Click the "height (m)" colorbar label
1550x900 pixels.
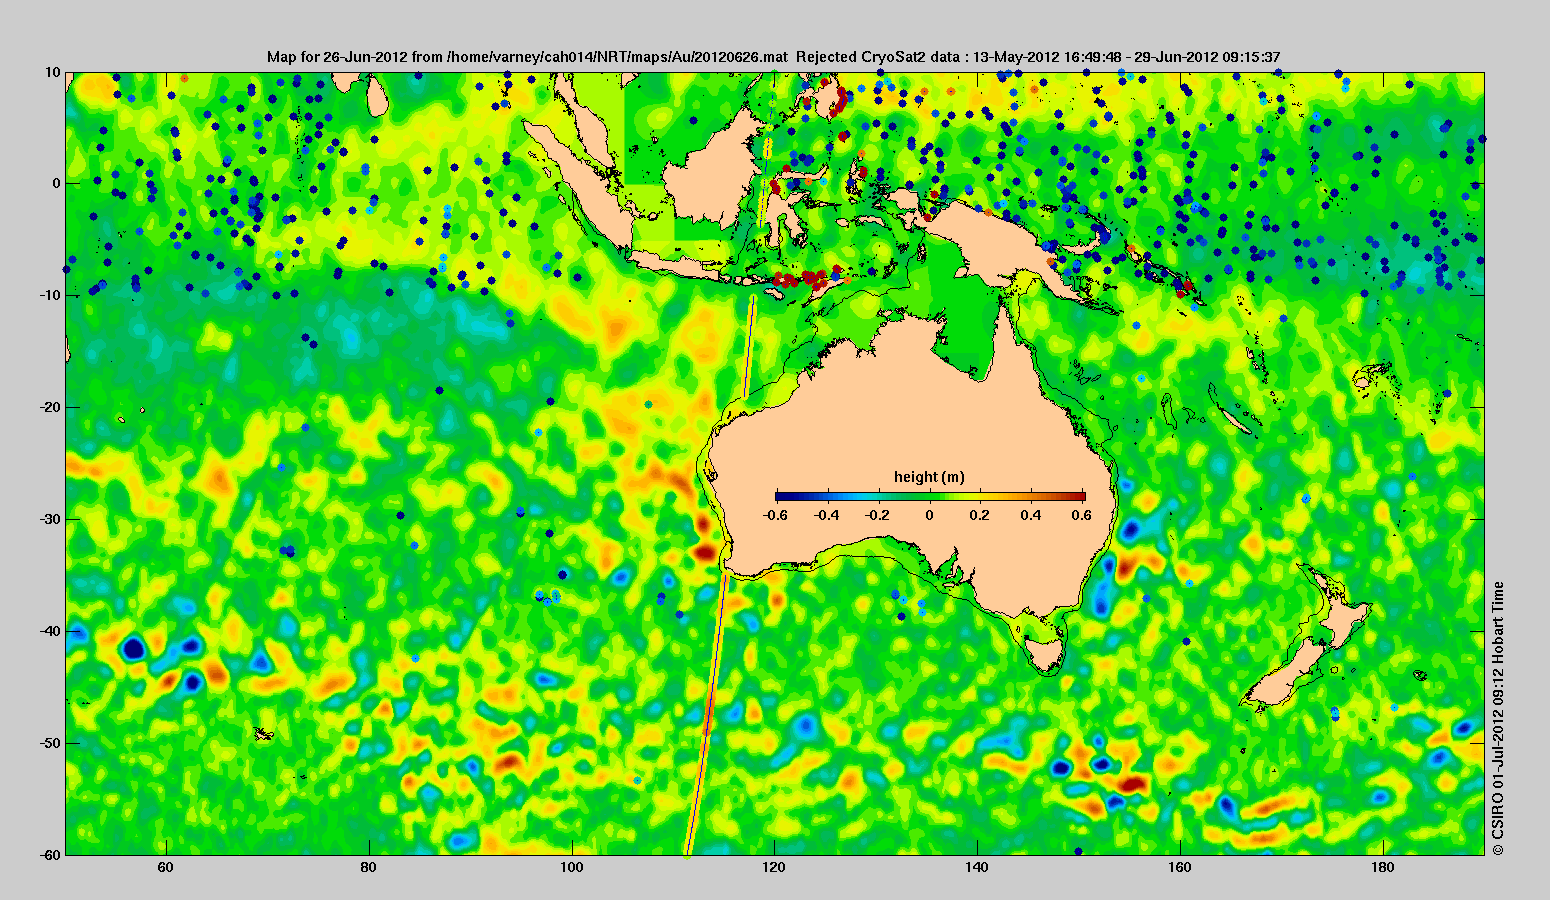pos(929,477)
